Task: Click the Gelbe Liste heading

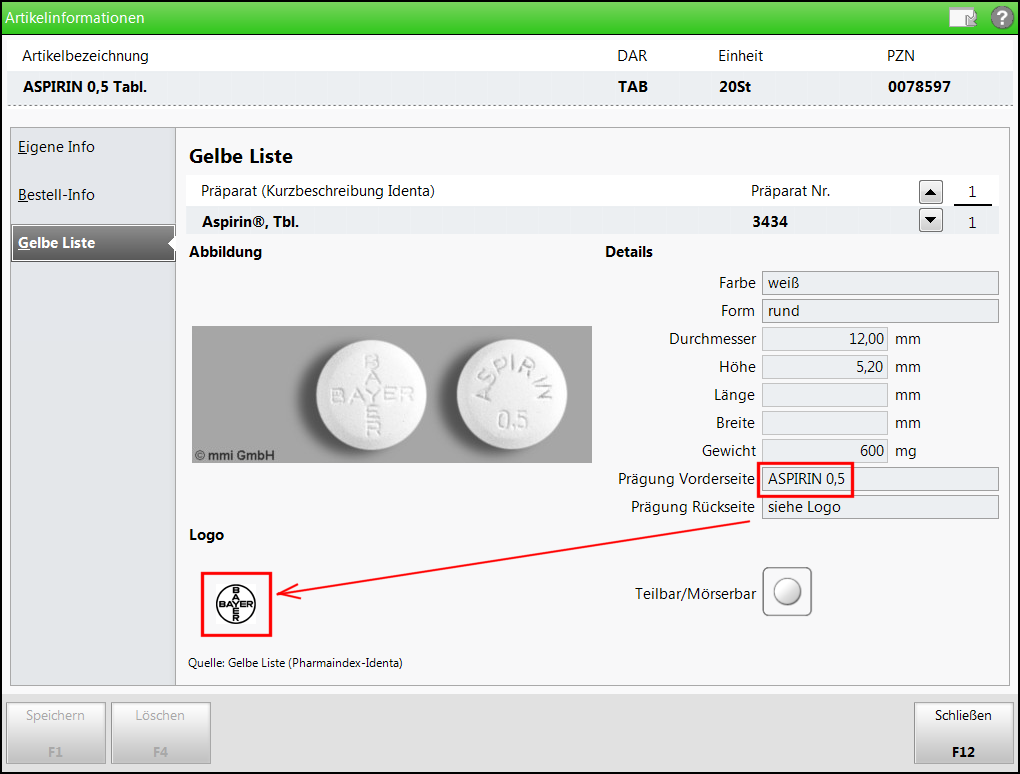Action: click(241, 157)
